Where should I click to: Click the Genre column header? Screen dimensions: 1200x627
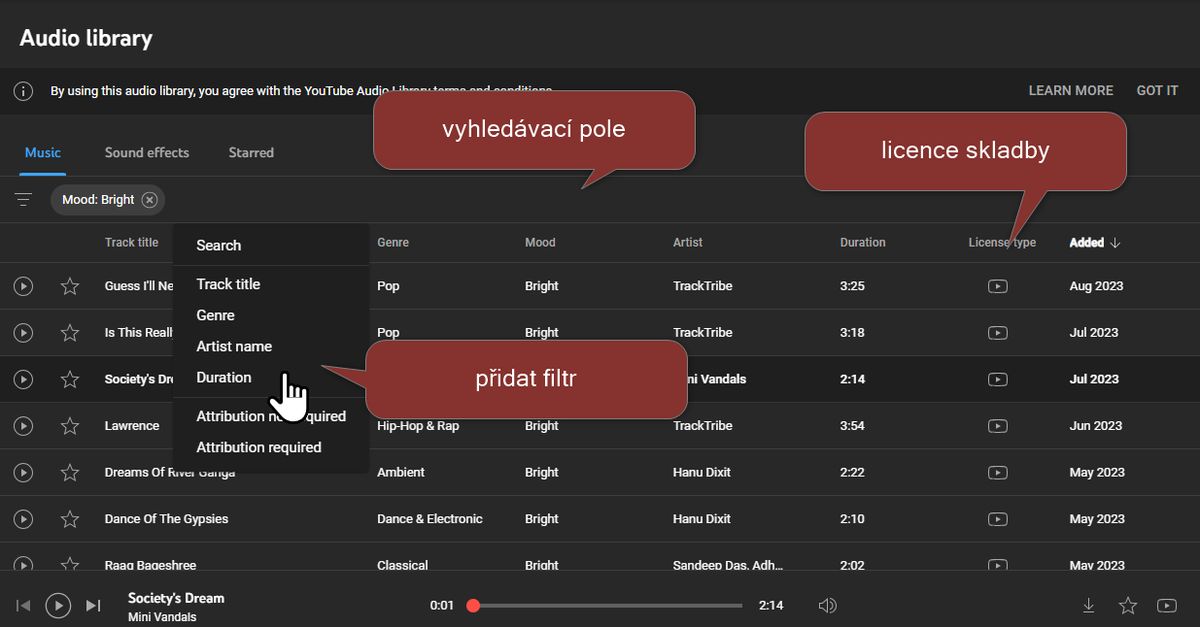click(393, 242)
